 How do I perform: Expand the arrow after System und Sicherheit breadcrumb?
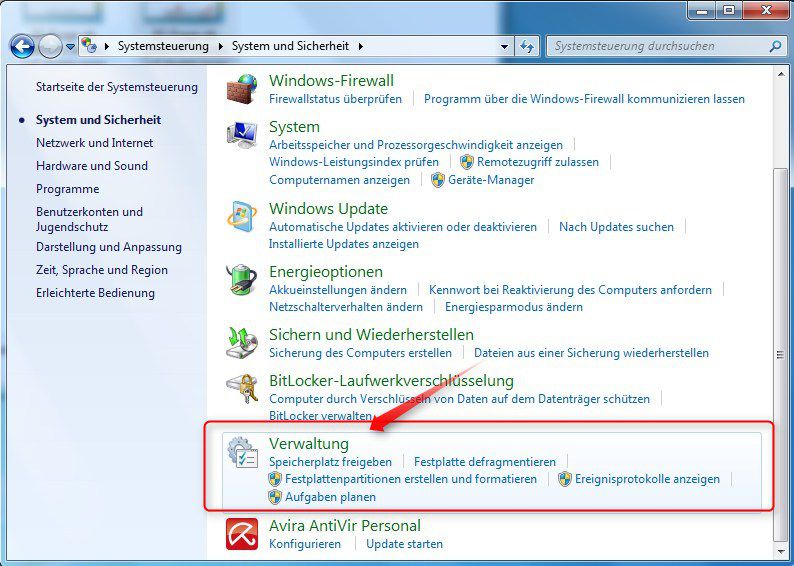361,47
